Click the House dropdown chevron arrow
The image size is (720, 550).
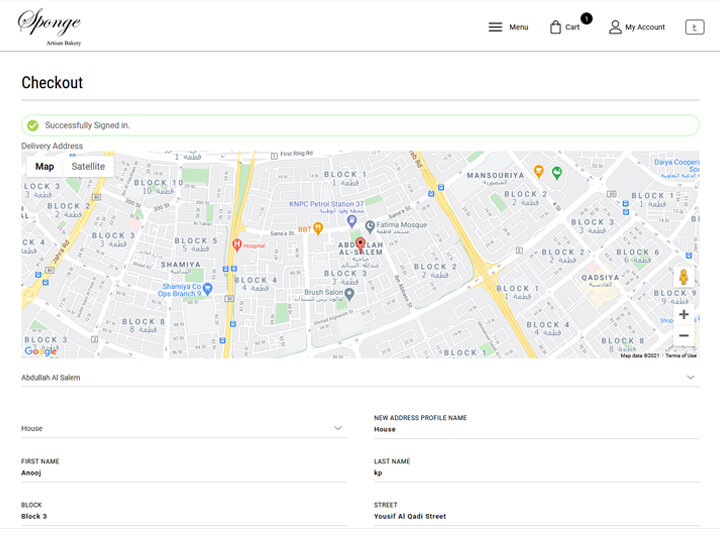[x=338, y=428]
